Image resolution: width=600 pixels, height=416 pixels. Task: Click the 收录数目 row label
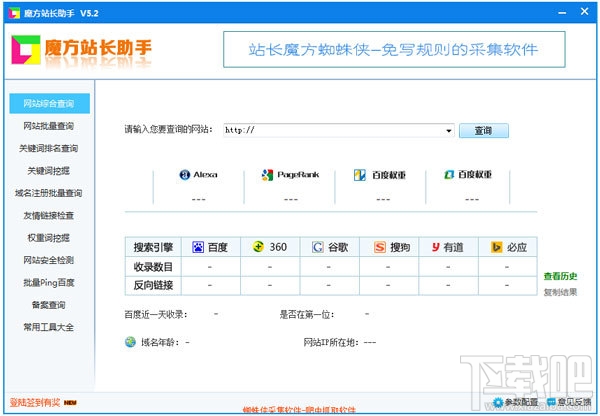153,267
